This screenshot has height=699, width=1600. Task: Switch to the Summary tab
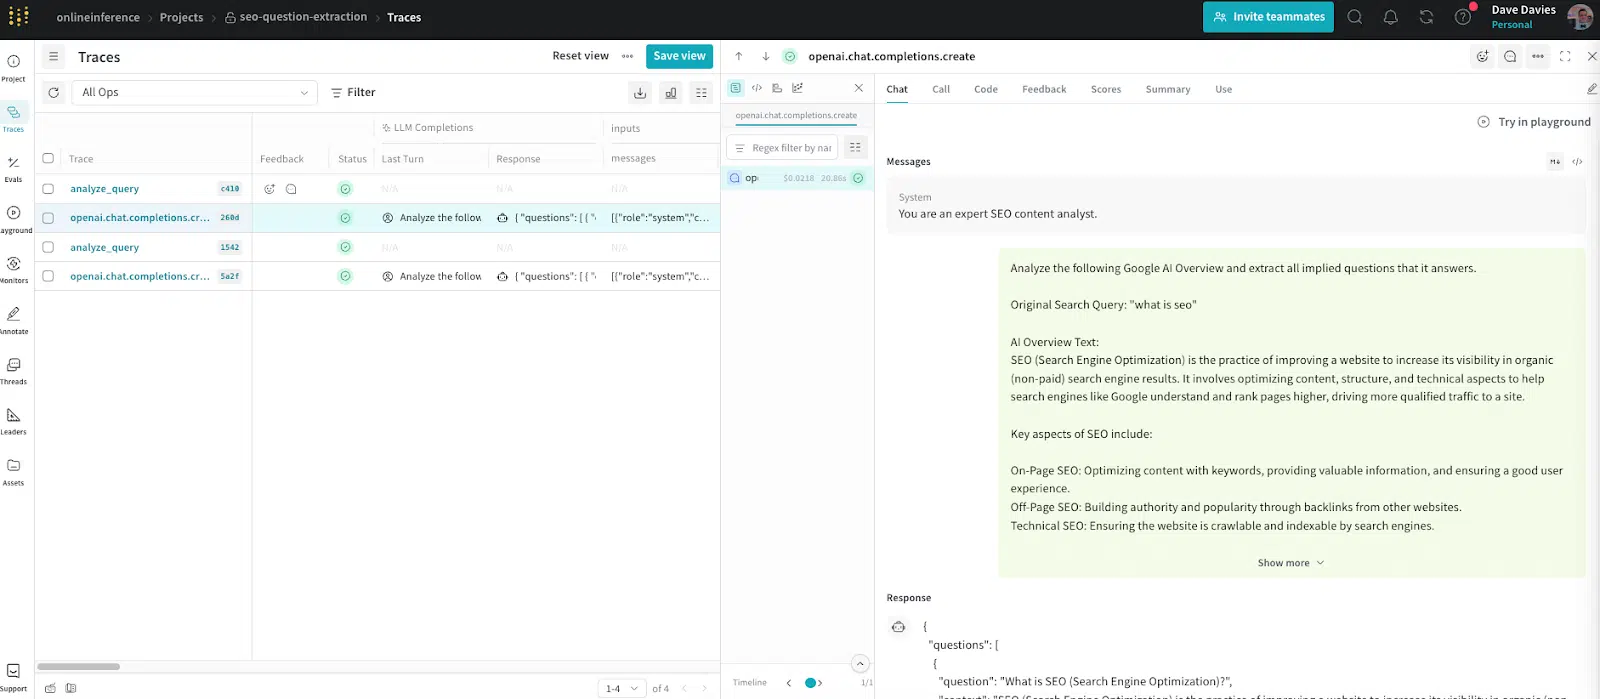[x=1168, y=90]
